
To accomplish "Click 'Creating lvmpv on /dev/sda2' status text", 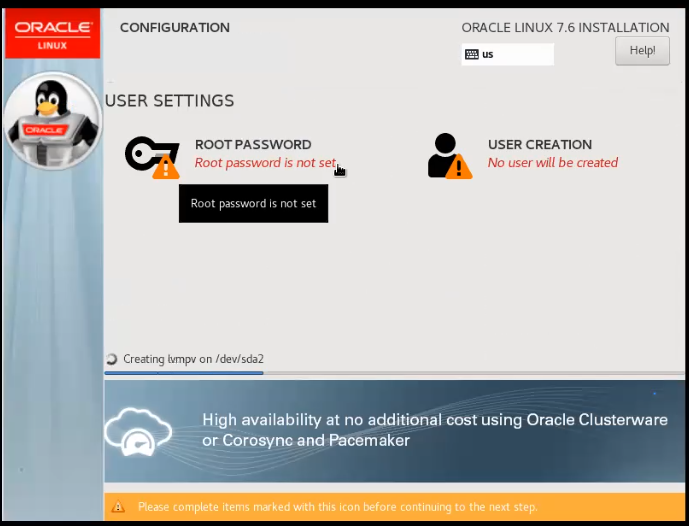I will point(193,359).
